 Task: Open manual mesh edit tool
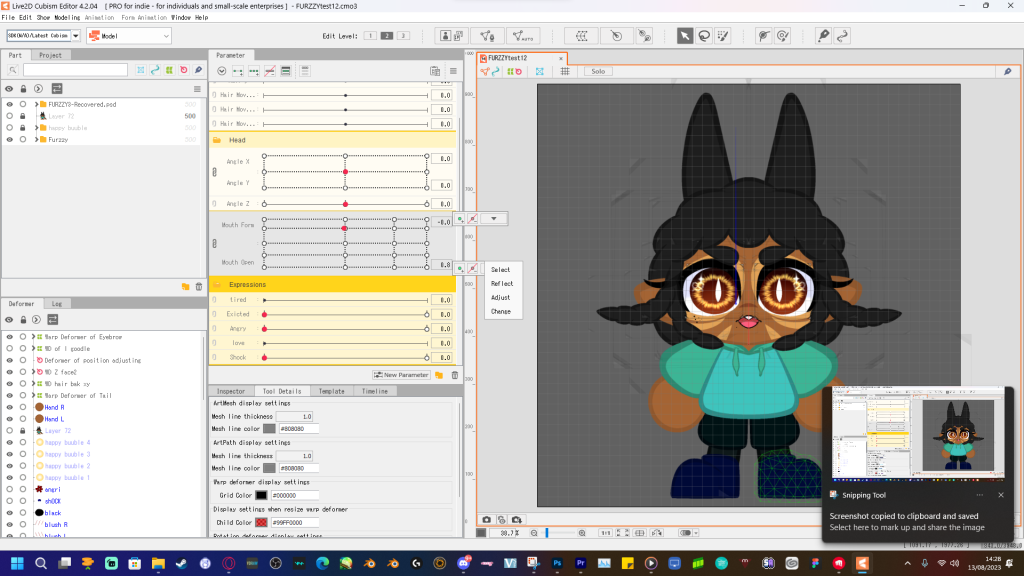click(487, 36)
